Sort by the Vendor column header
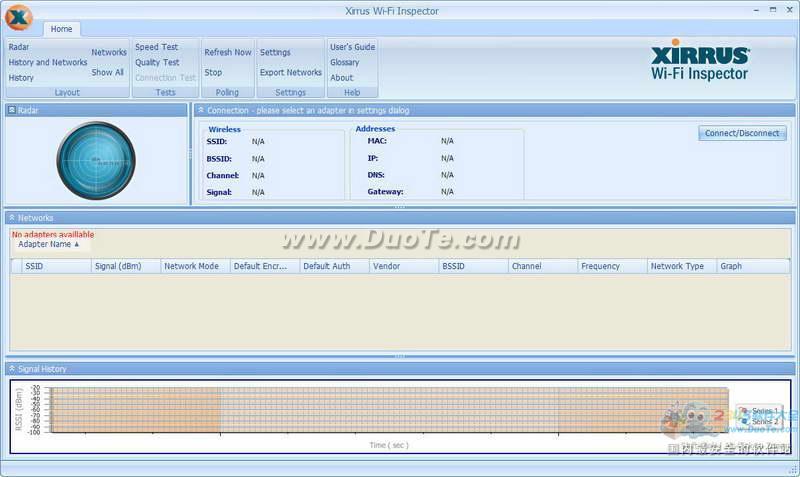Viewport: 800px width, 477px height. point(404,266)
